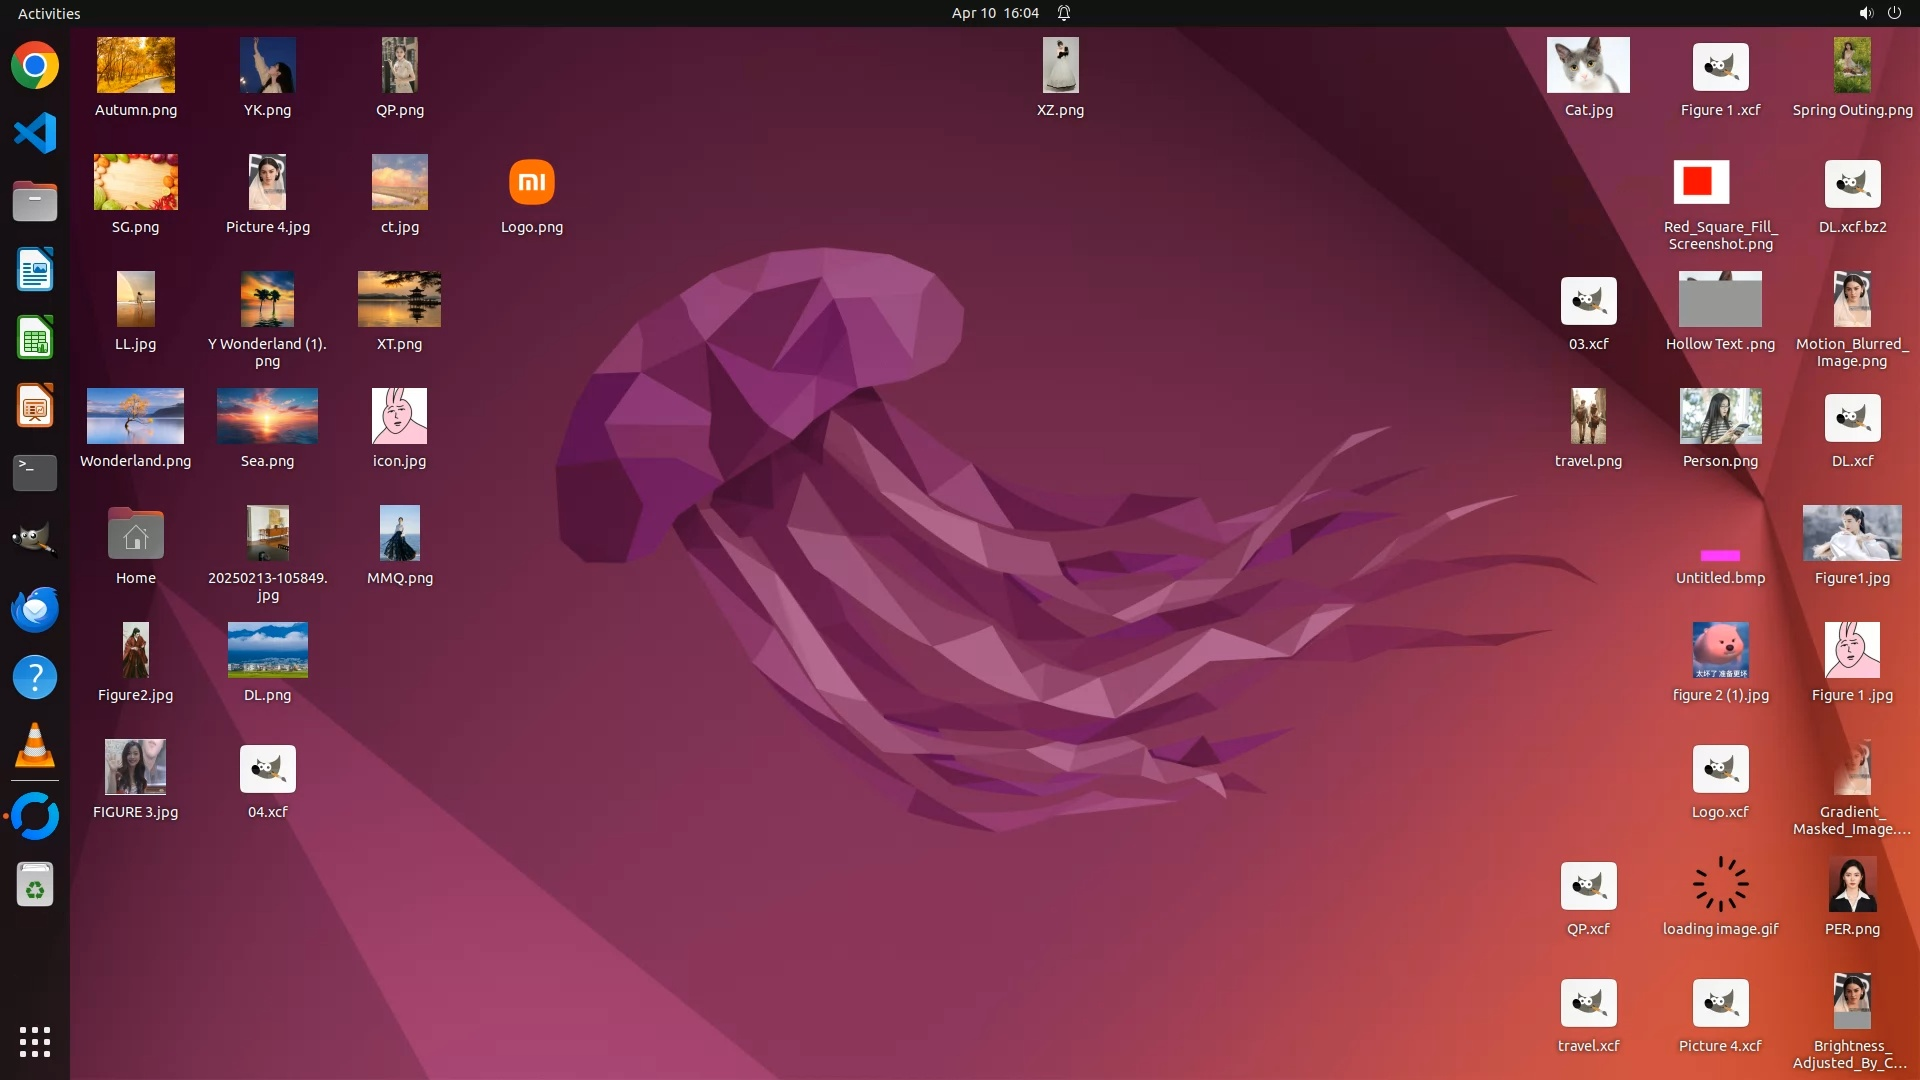Launch LibreOffice Writer from the dock
Screen dimensions: 1920x1080
pyautogui.click(x=35, y=270)
